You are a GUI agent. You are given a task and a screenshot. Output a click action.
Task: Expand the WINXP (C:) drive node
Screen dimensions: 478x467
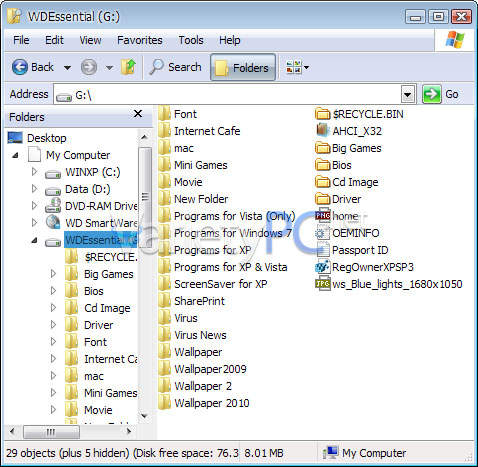(x=34, y=172)
